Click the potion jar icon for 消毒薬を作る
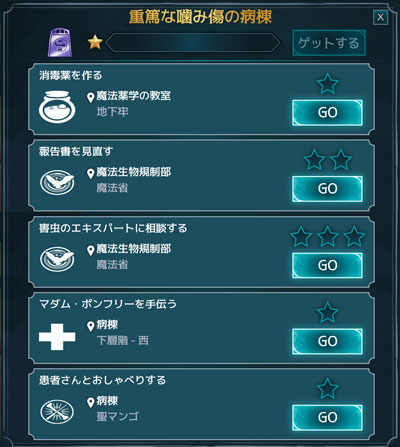400x447 pixels. coord(57,106)
